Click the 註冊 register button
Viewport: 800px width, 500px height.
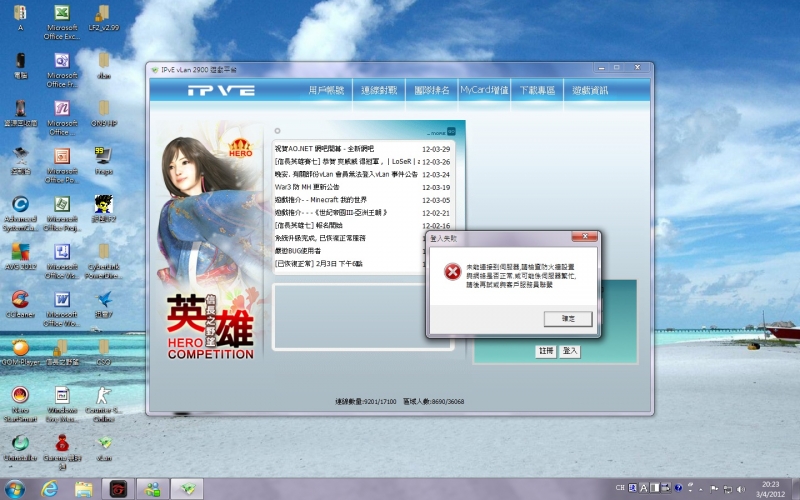tap(546, 351)
